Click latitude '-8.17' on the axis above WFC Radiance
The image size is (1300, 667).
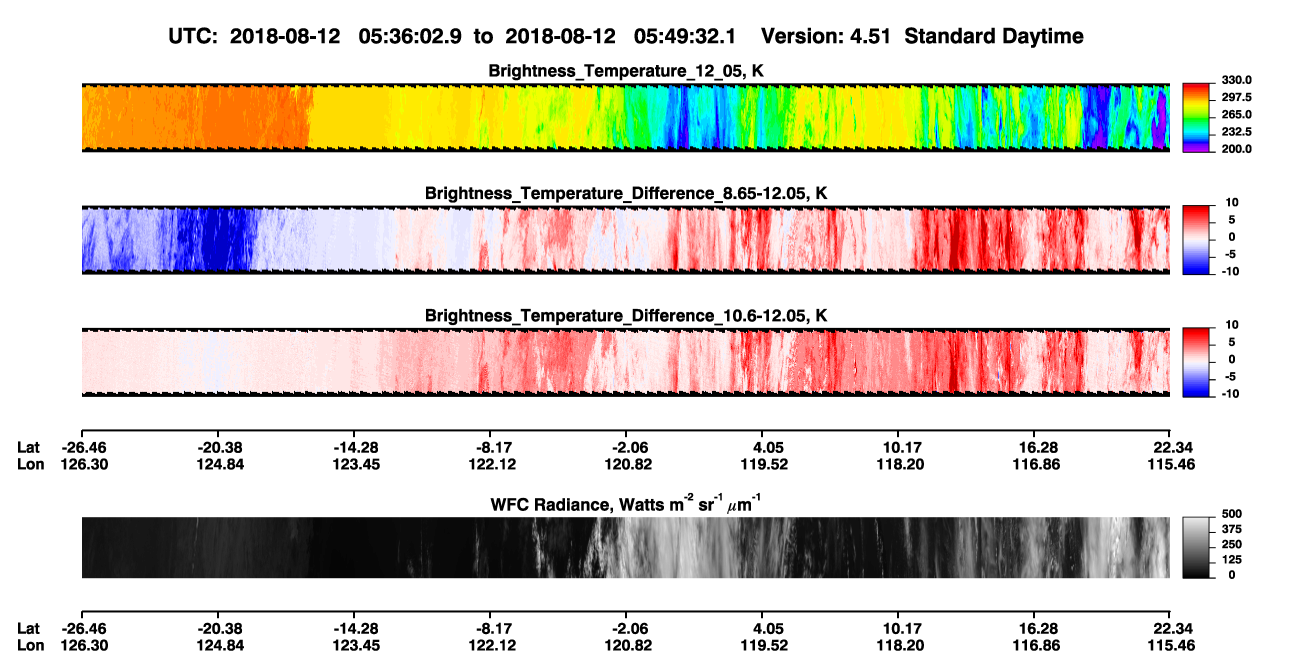click(490, 447)
